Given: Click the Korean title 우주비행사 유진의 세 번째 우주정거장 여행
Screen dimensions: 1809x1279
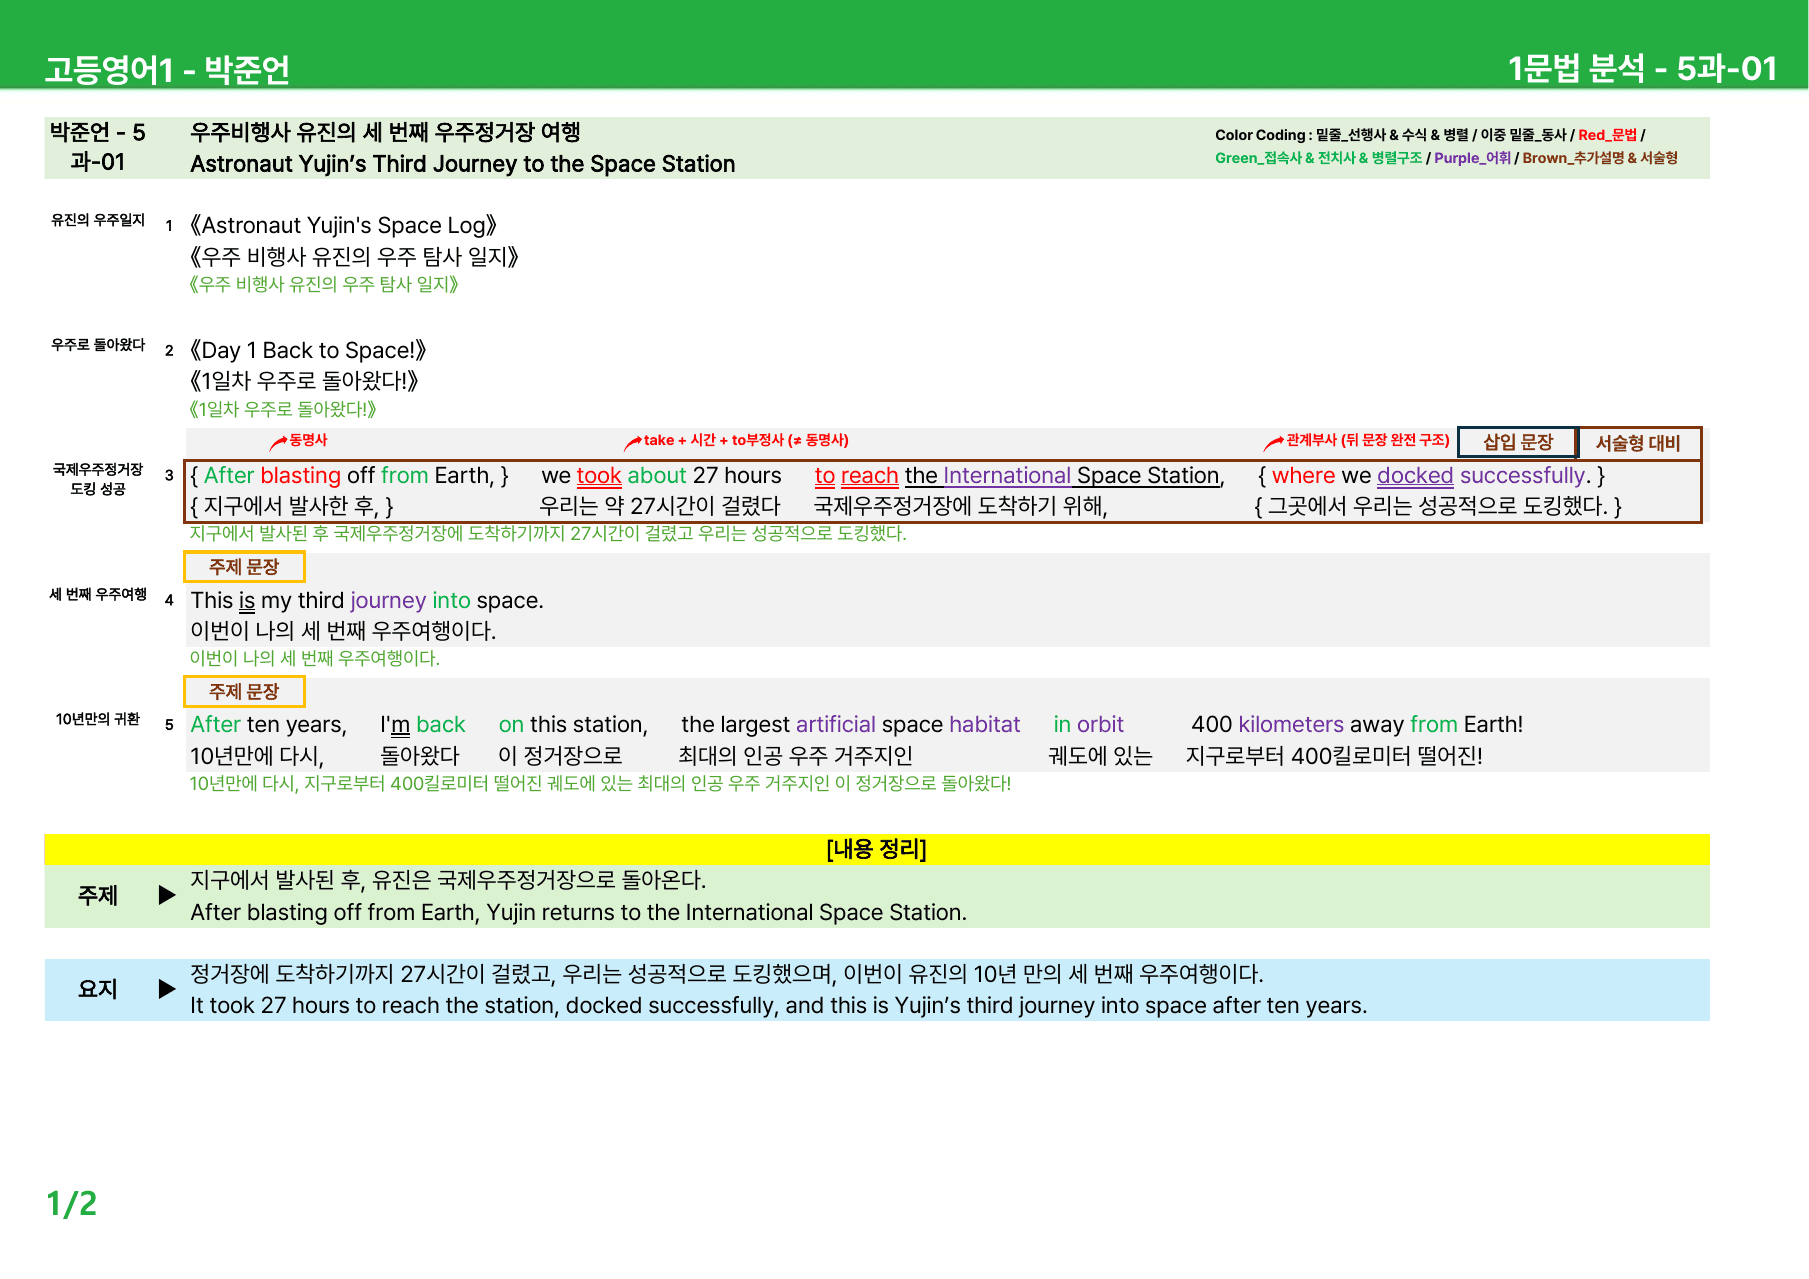Looking at the screenshot, I should point(385,132).
